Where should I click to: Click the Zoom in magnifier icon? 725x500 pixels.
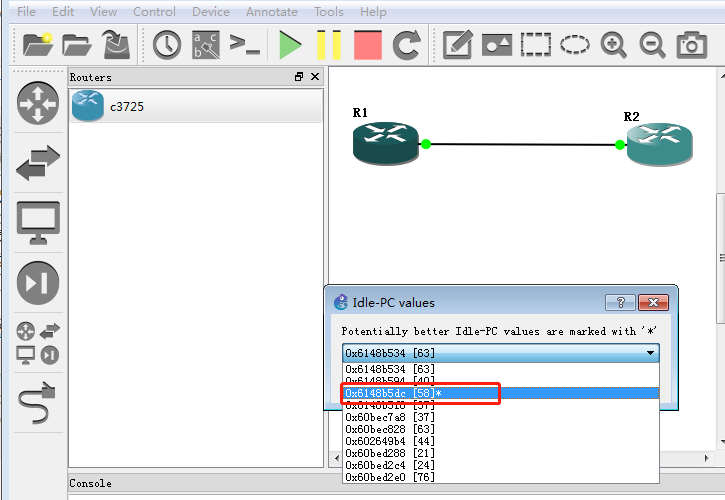pos(614,45)
